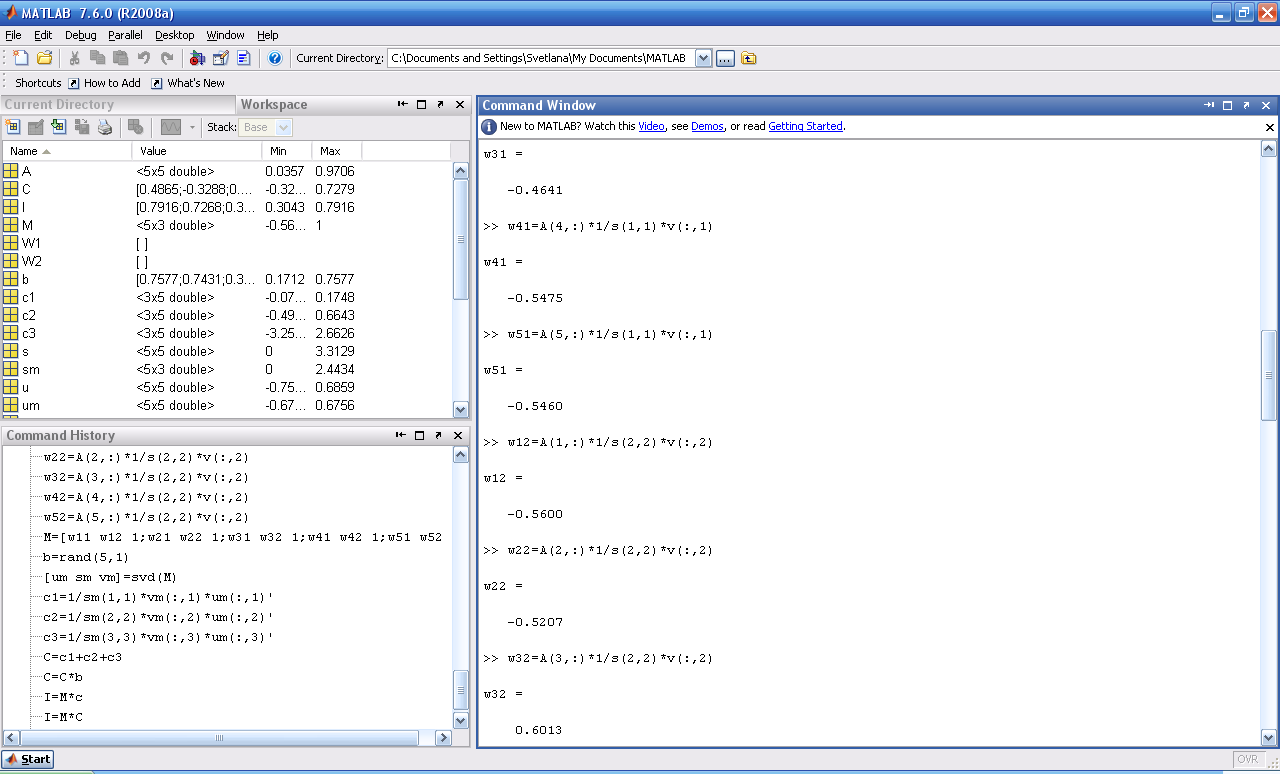Undock the Workspace panel
This screenshot has height=774, width=1280.
click(x=440, y=104)
